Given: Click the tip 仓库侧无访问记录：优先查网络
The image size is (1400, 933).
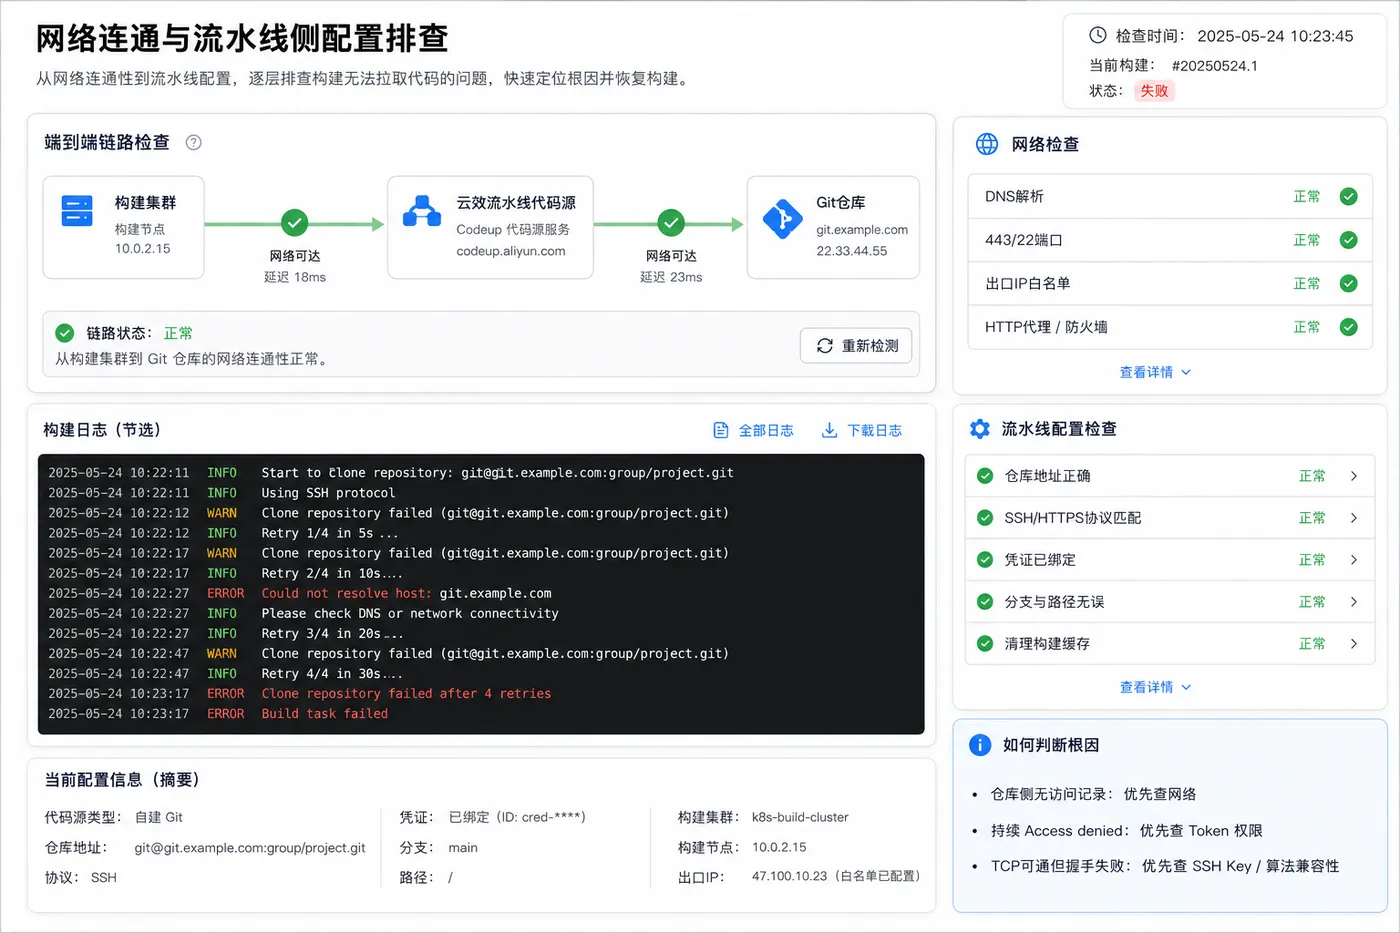Looking at the screenshot, I should pos(1093,794).
